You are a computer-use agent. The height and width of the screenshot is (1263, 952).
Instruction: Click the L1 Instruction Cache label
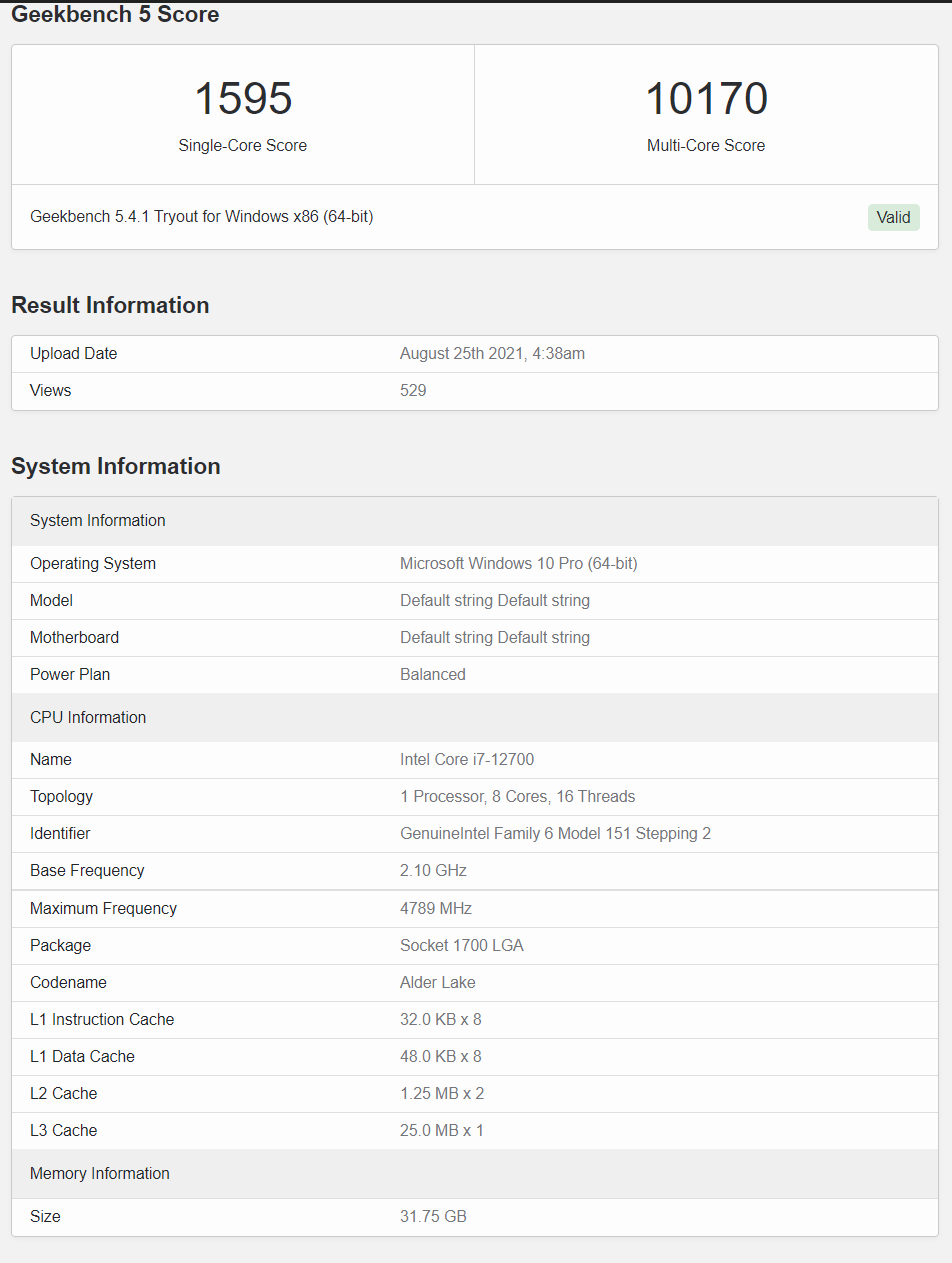point(102,1019)
